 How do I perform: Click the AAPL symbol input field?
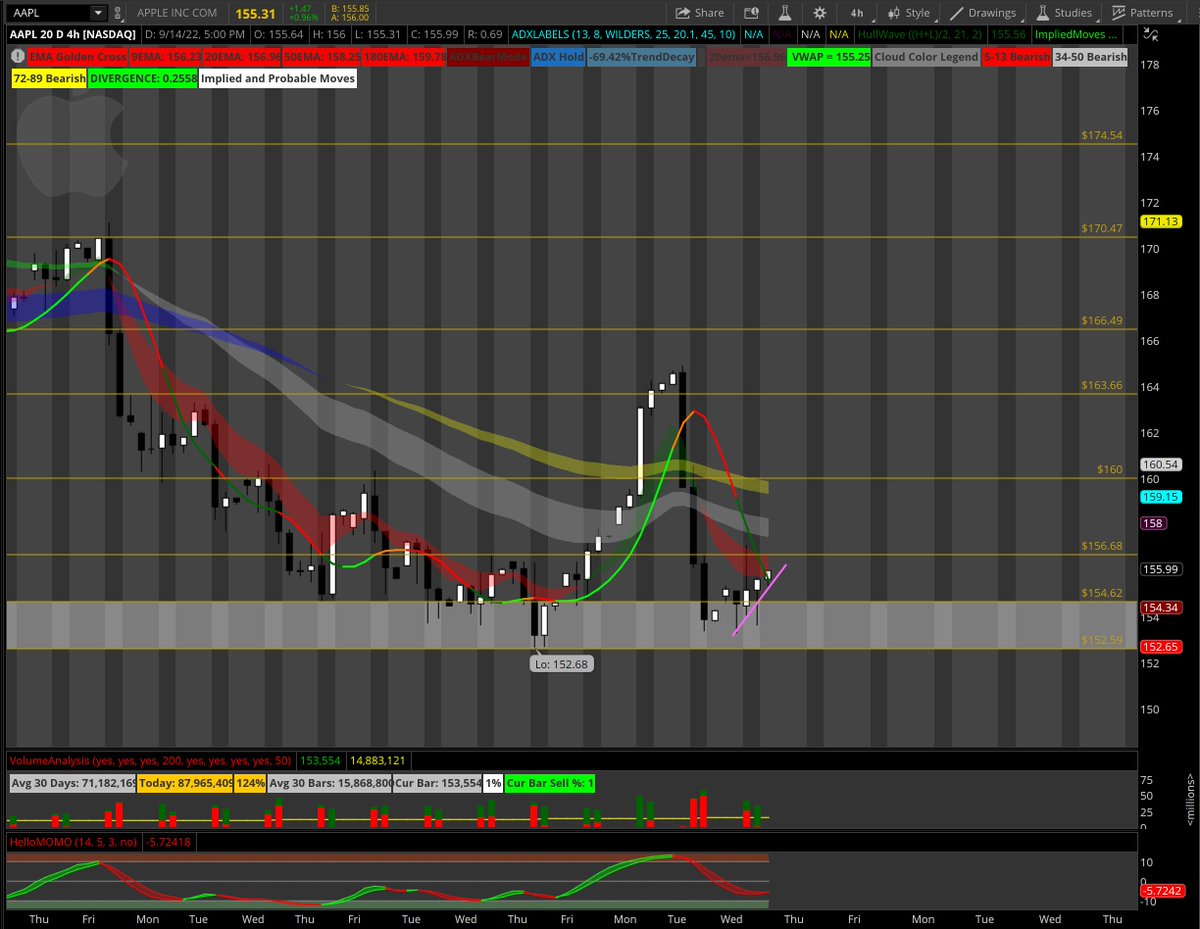coord(48,13)
